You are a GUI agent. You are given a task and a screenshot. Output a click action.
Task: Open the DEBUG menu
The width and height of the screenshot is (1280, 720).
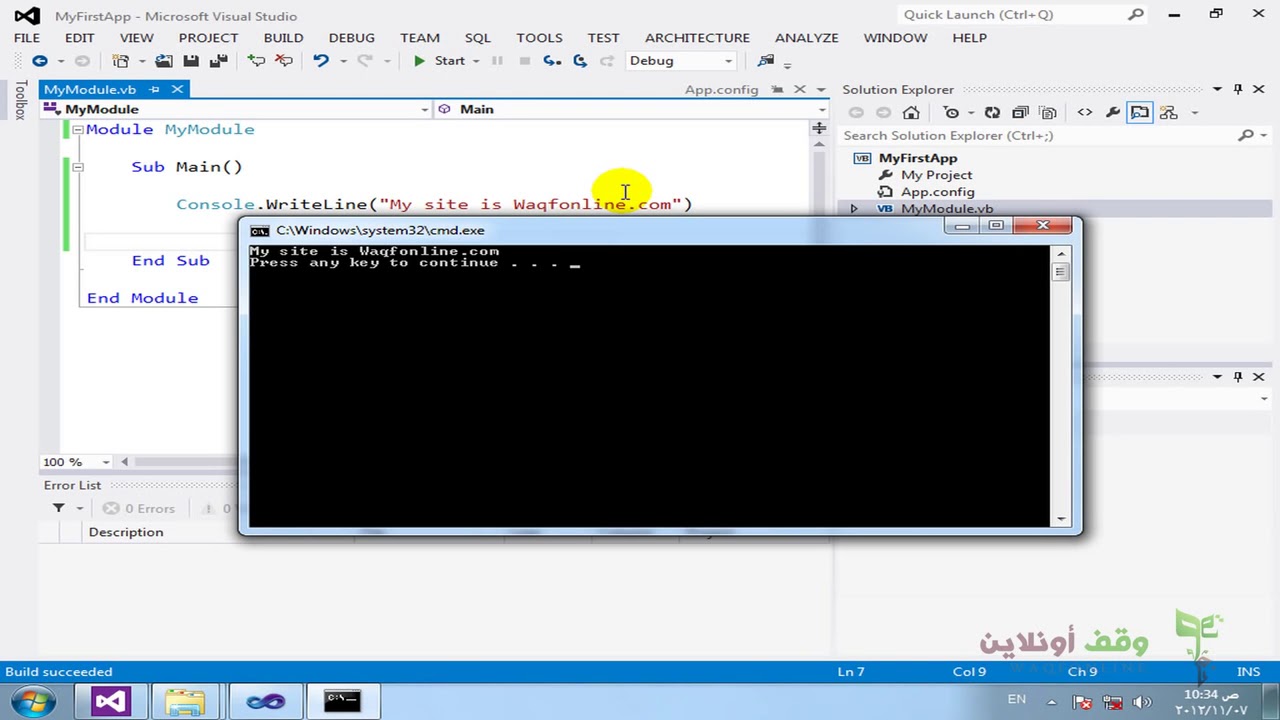[x=352, y=37]
